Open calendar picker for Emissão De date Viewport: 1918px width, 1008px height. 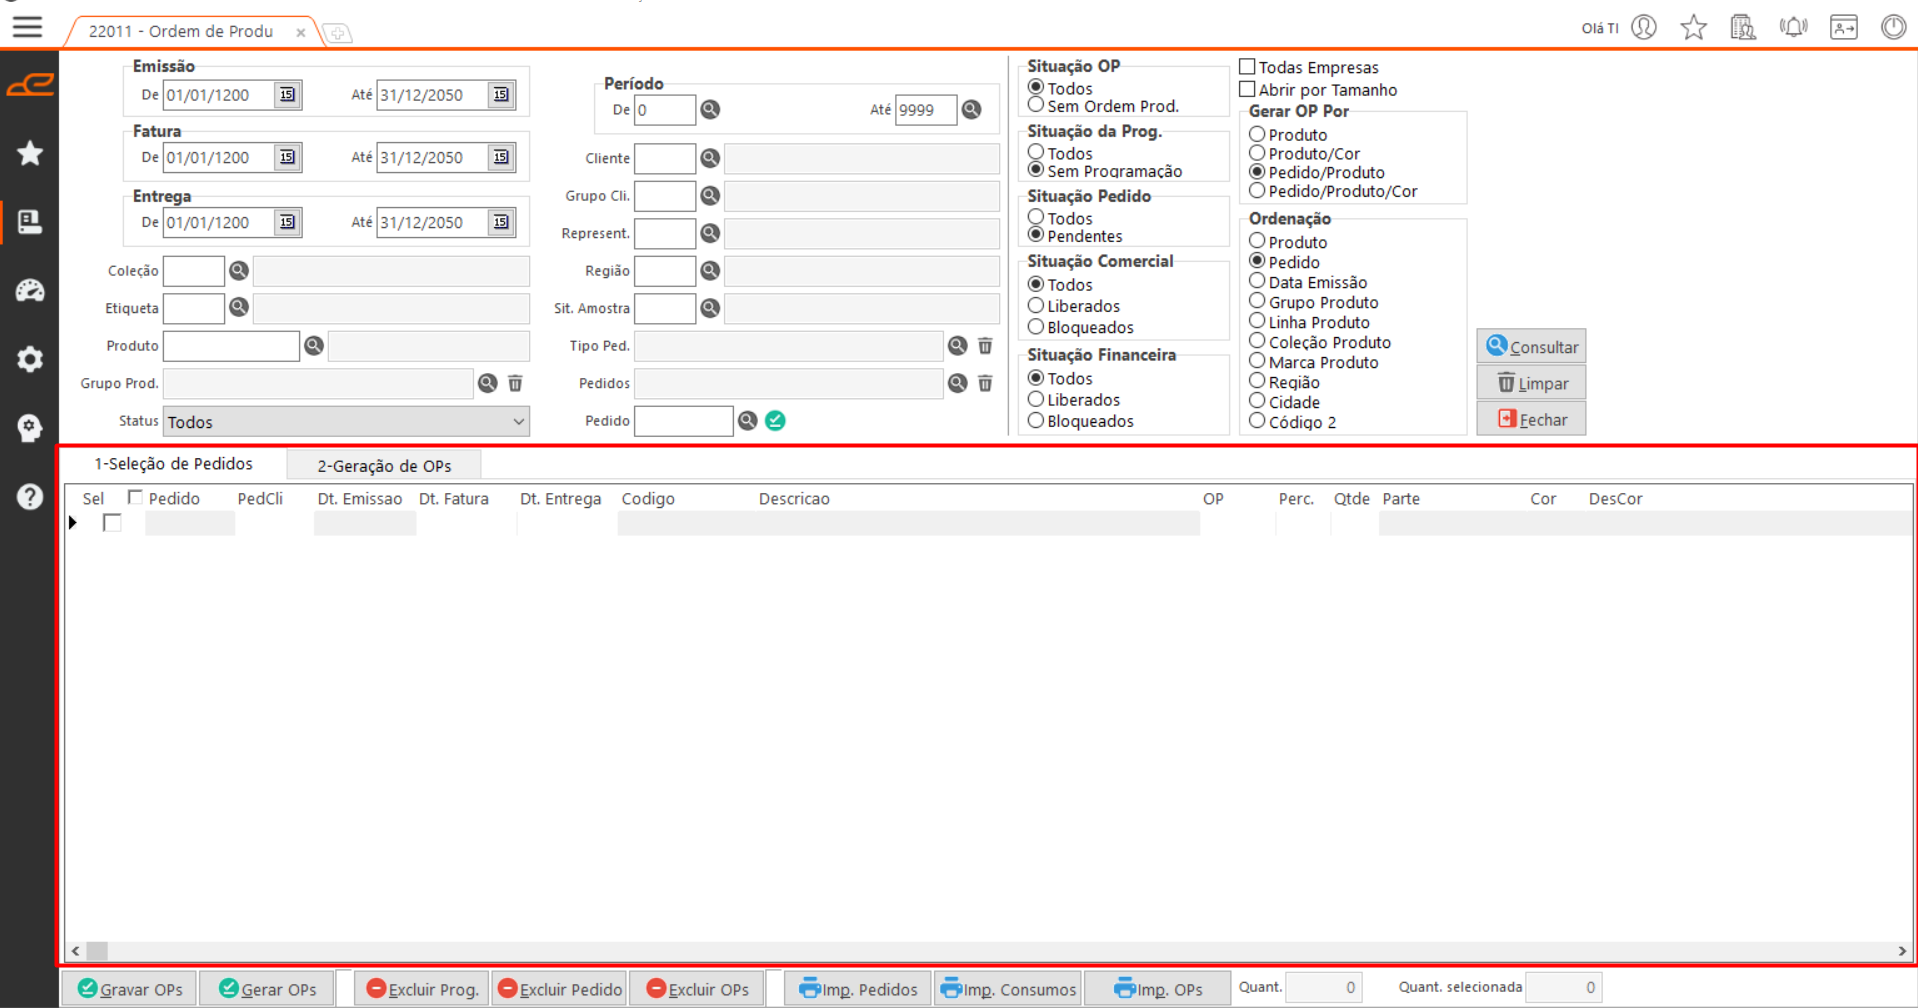pos(287,95)
